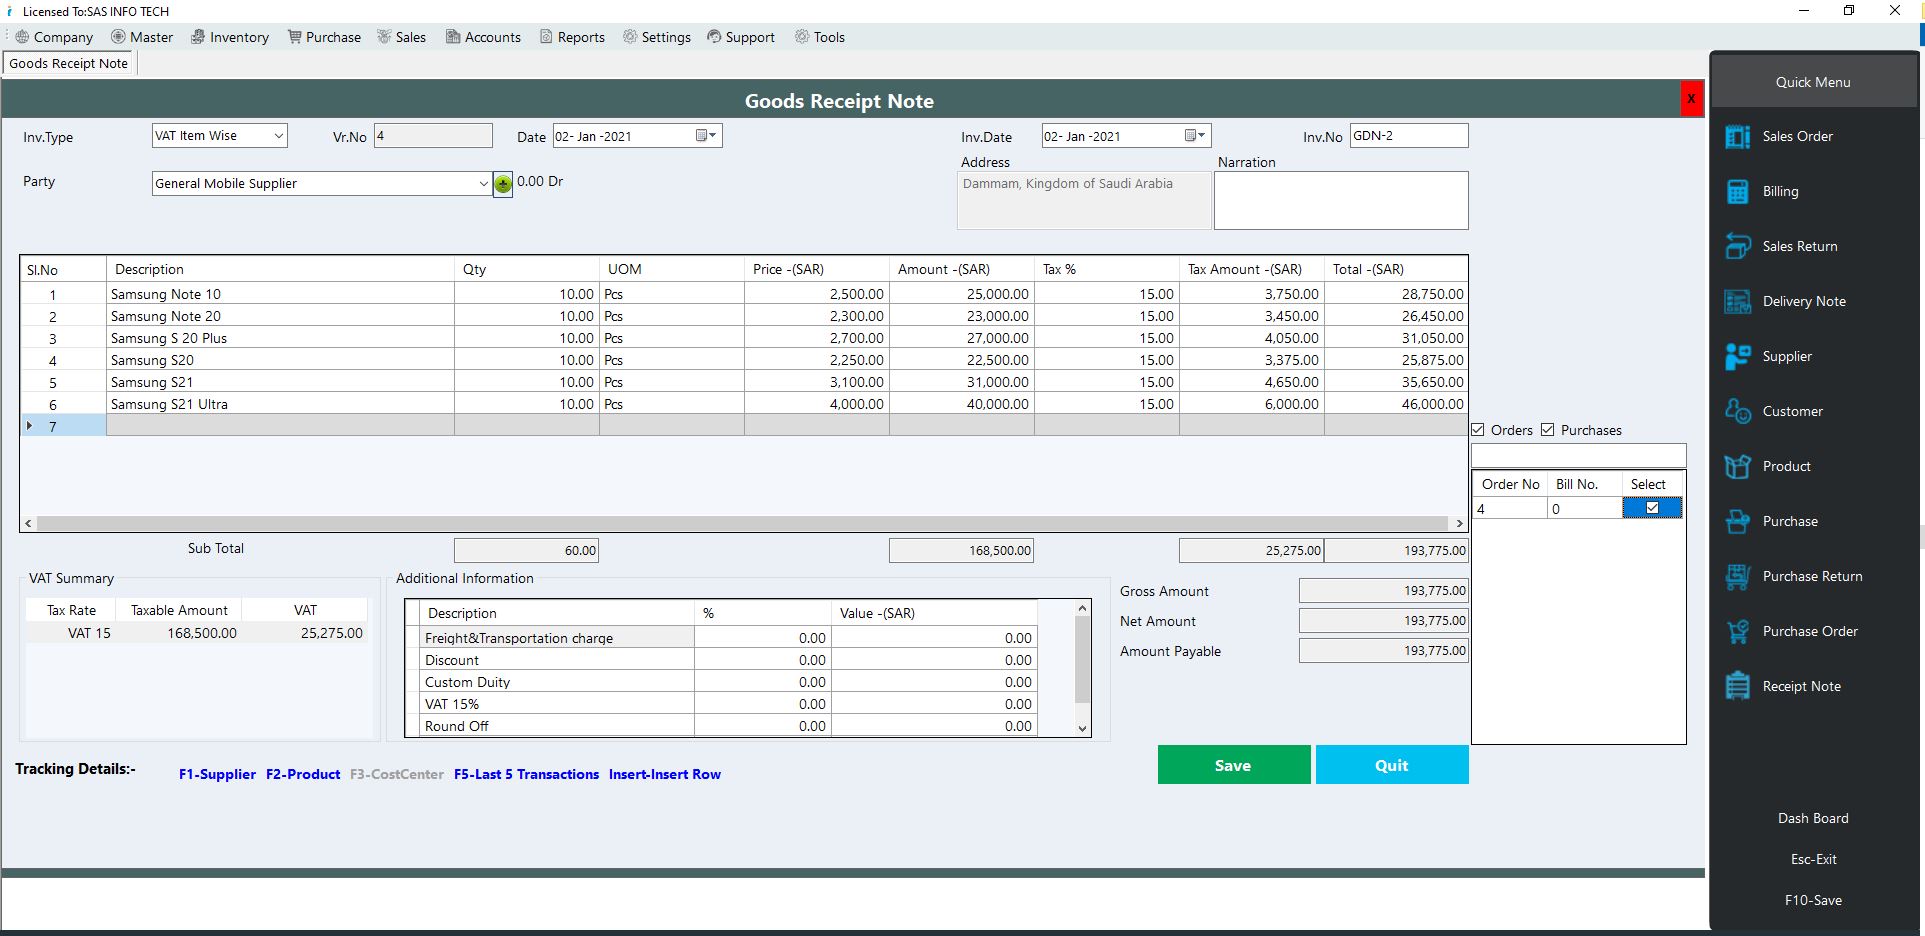This screenshot has width=1925, height=936.
Task: Open Purchase Order quick menu icon
Action: tap(1738, 631)
